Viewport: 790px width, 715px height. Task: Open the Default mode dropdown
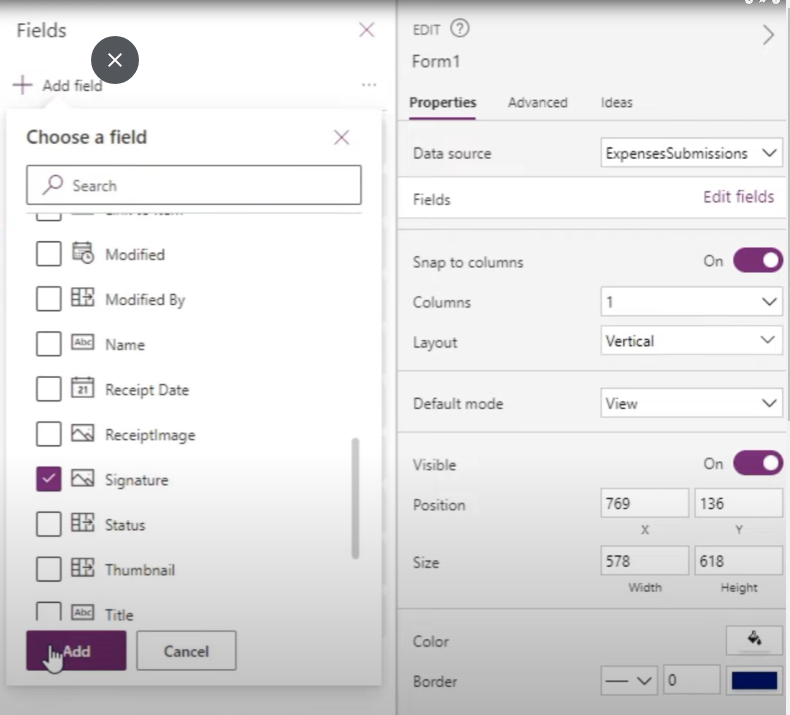[x=691, y=403]
